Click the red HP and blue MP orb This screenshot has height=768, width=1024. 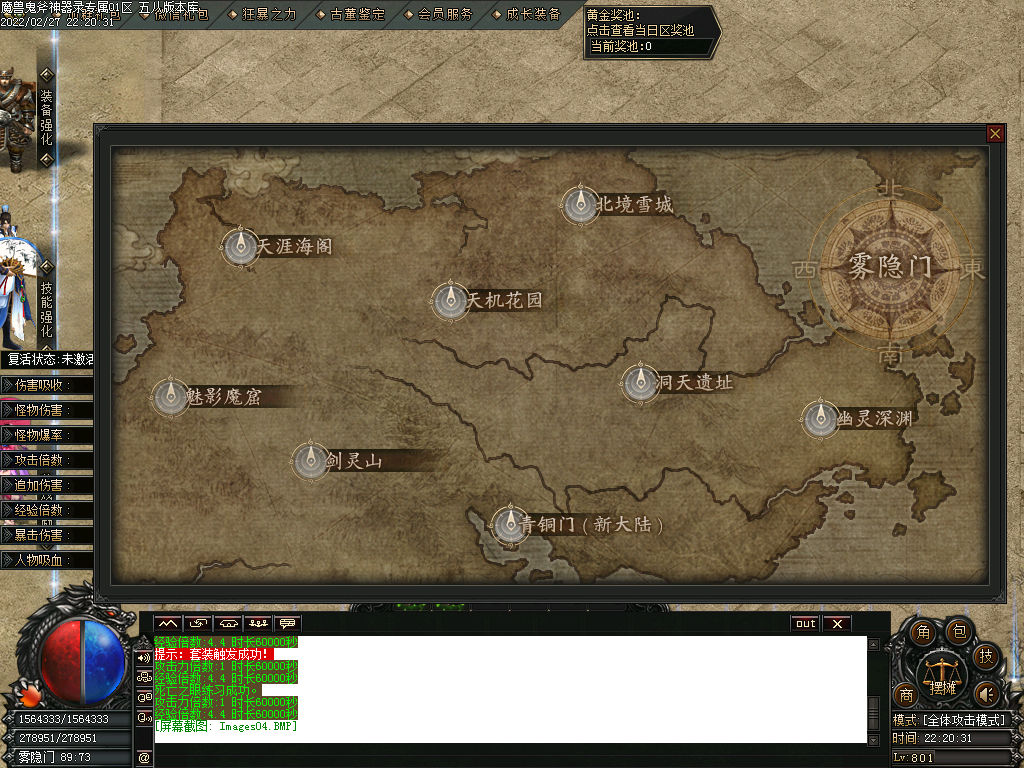click(83, 661)
